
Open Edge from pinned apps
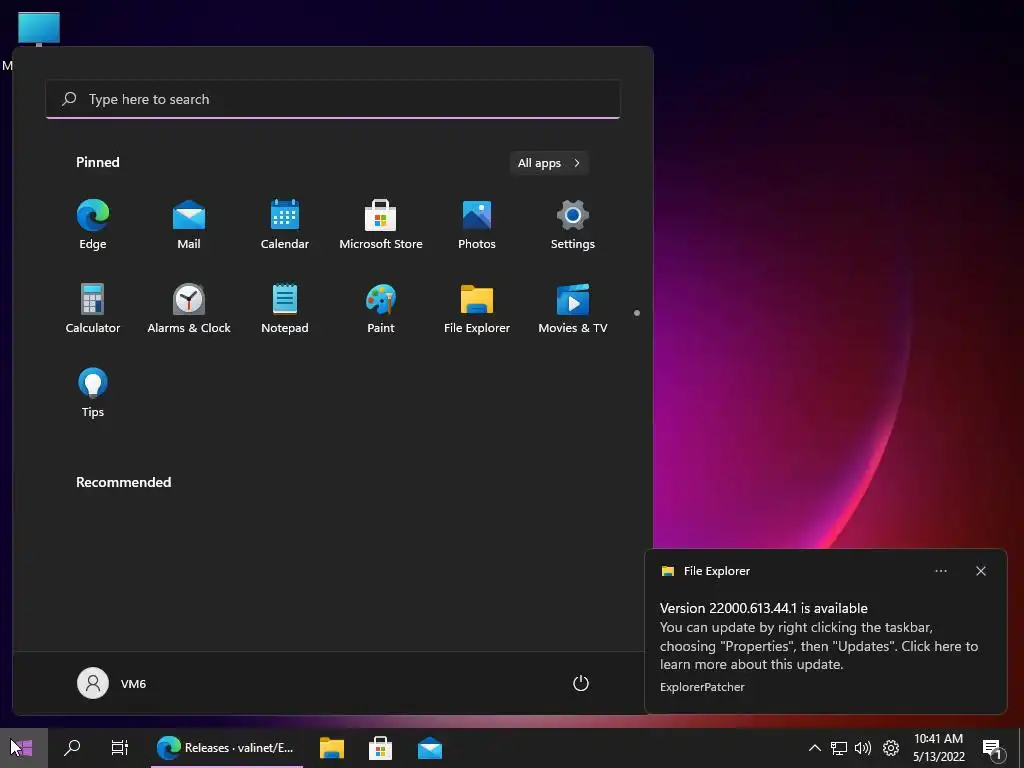click(93, 225)
